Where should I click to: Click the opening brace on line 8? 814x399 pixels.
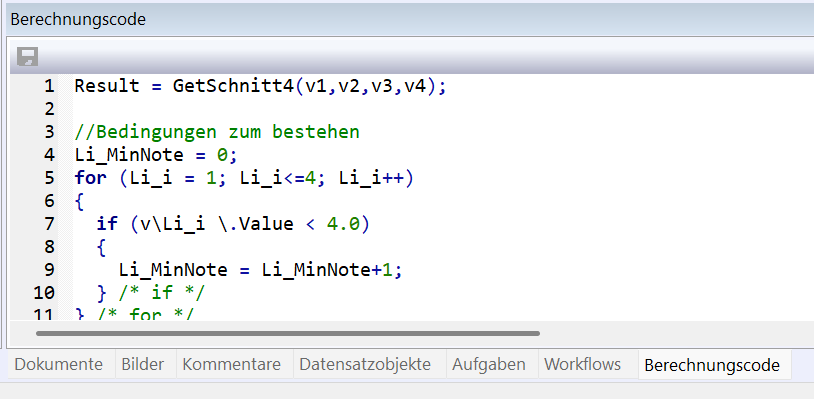[101, 247]
